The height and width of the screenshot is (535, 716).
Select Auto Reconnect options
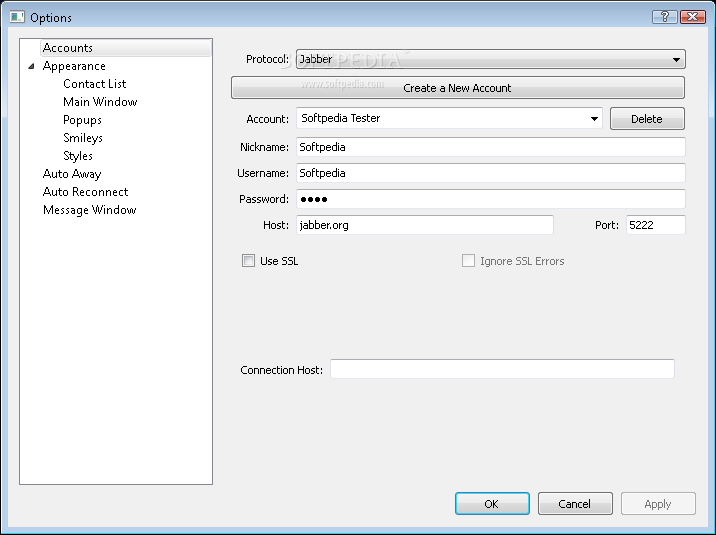click(85, 192)
